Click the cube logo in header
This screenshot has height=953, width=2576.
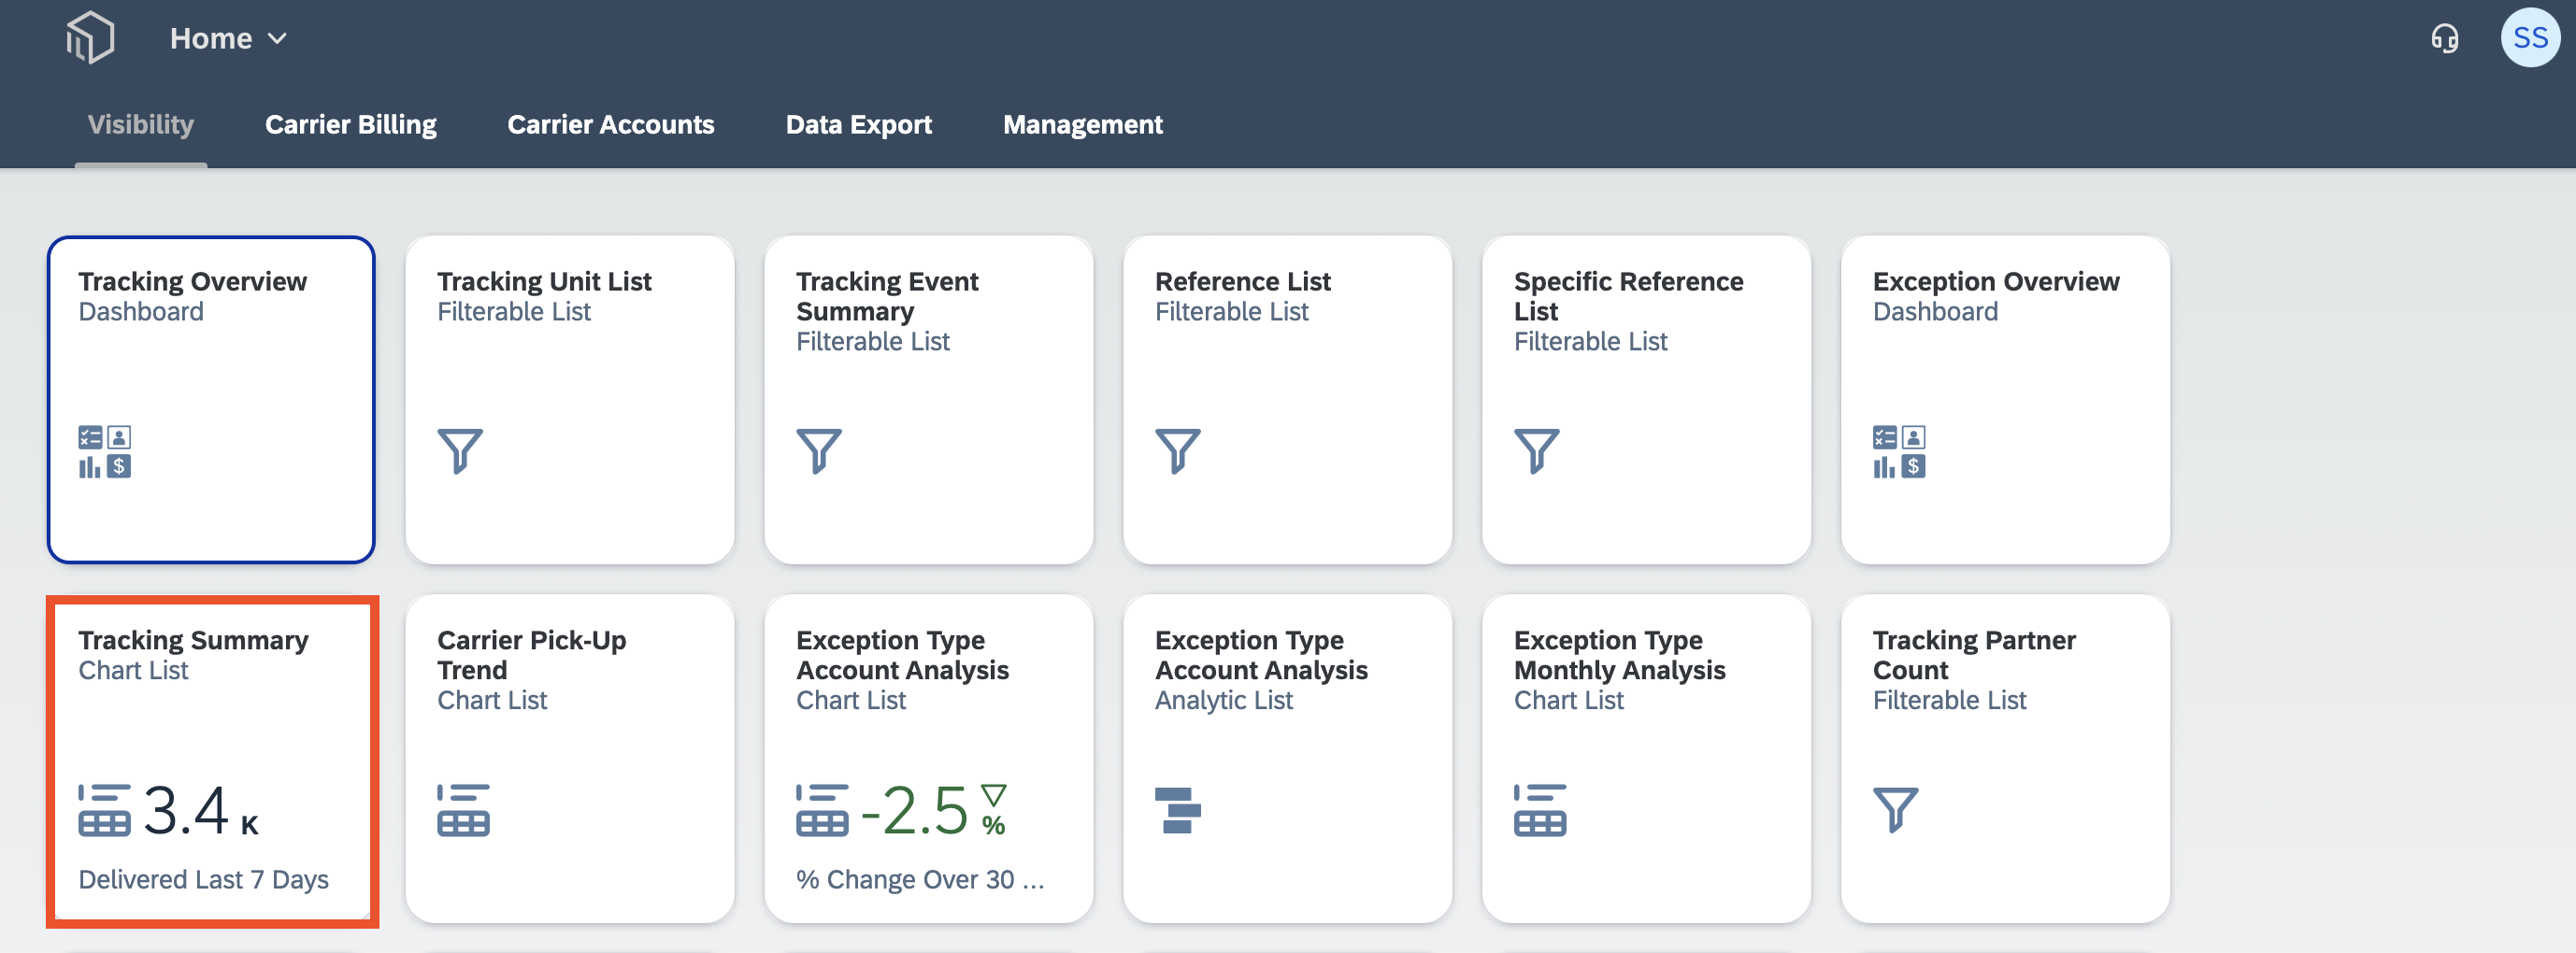coord(90,38)
